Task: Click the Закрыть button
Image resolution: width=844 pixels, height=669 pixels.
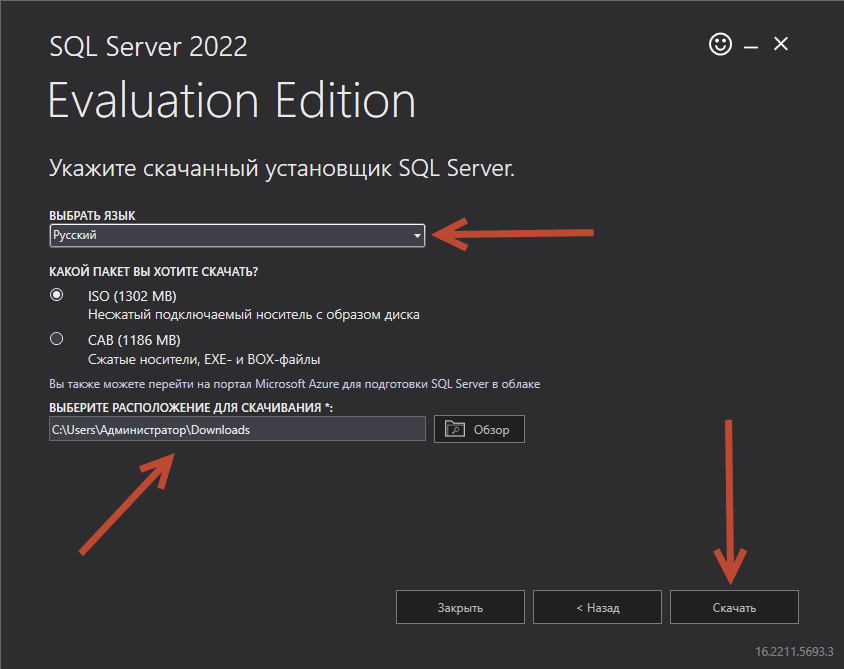Action: (x=460, y=606)
